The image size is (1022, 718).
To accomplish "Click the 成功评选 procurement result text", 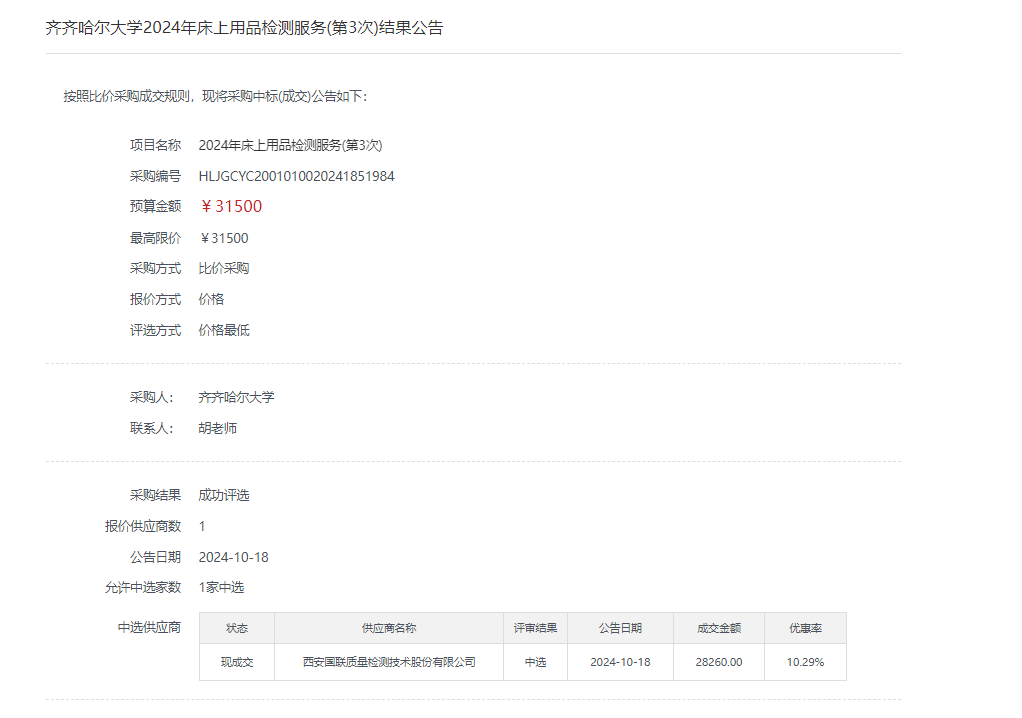I will pos(224,495).
